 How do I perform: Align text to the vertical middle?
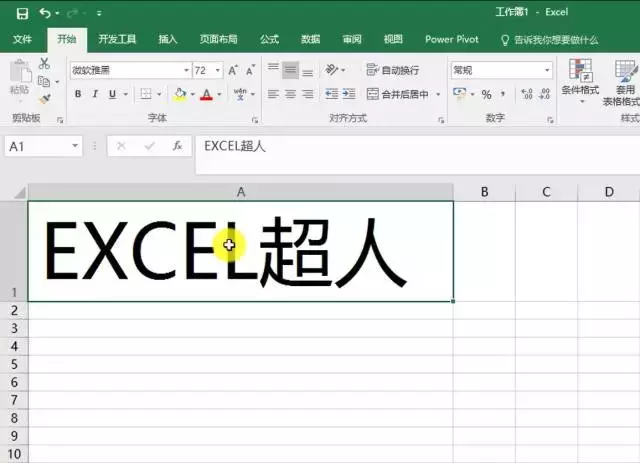290,70
